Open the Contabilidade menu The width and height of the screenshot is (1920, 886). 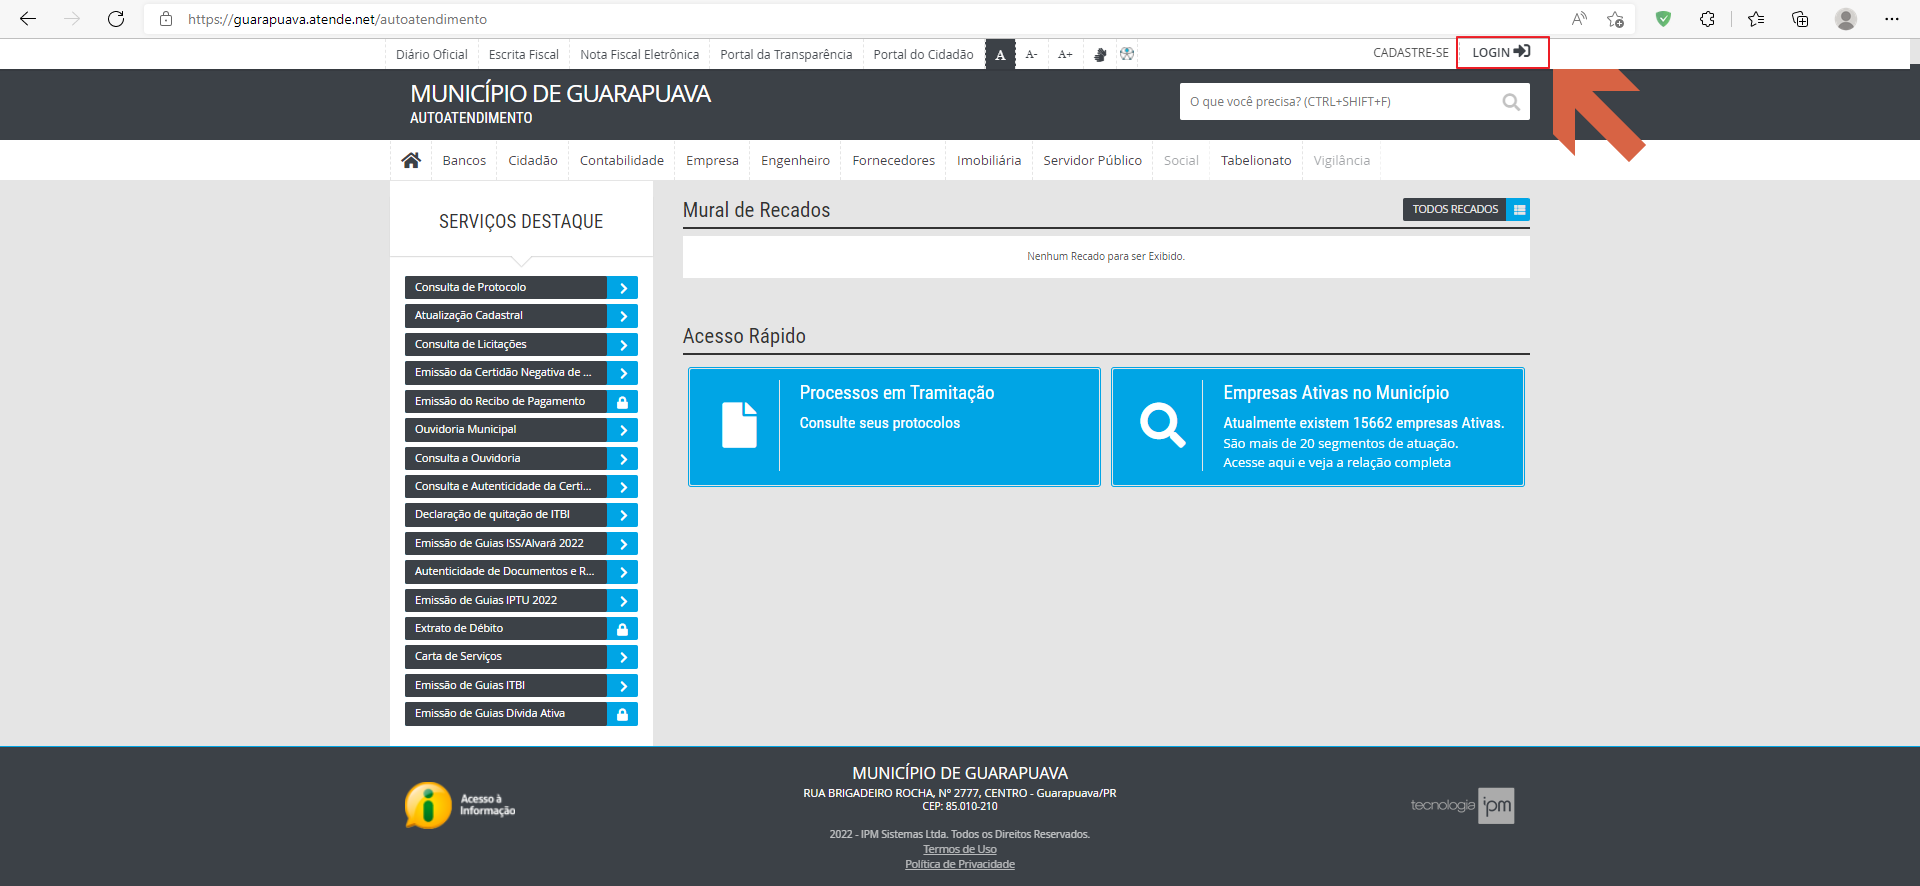pos(622,160)
